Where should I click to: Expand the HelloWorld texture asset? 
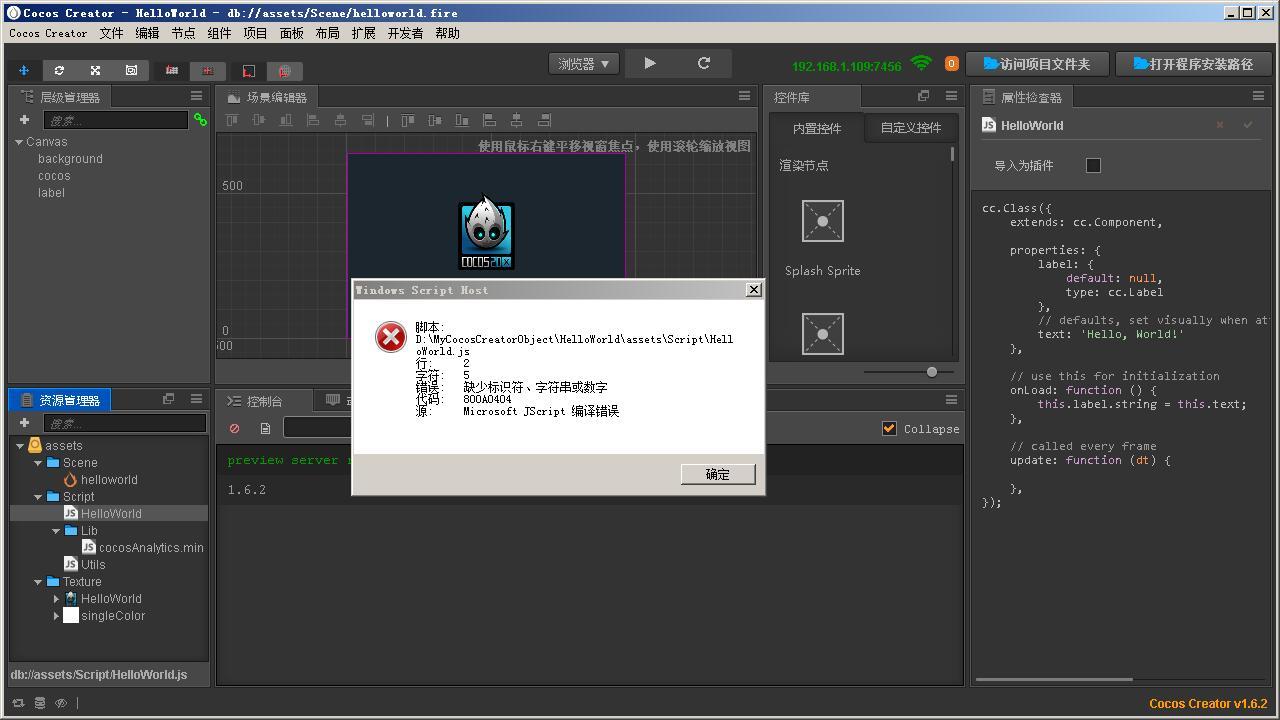point(57,599)
